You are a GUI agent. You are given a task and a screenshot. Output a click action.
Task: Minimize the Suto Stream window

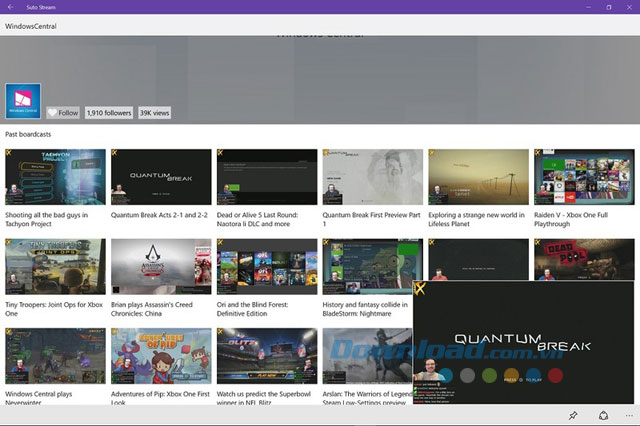coord(588,7)
